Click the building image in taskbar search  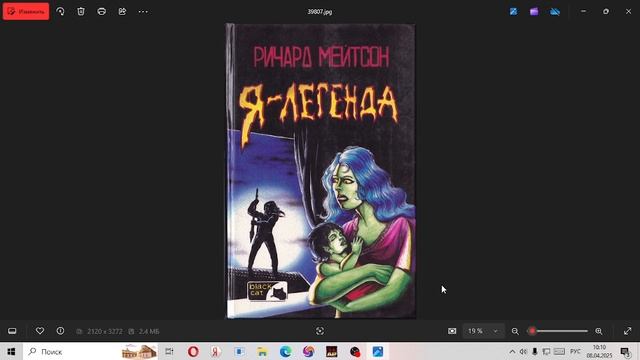[139, 351]
